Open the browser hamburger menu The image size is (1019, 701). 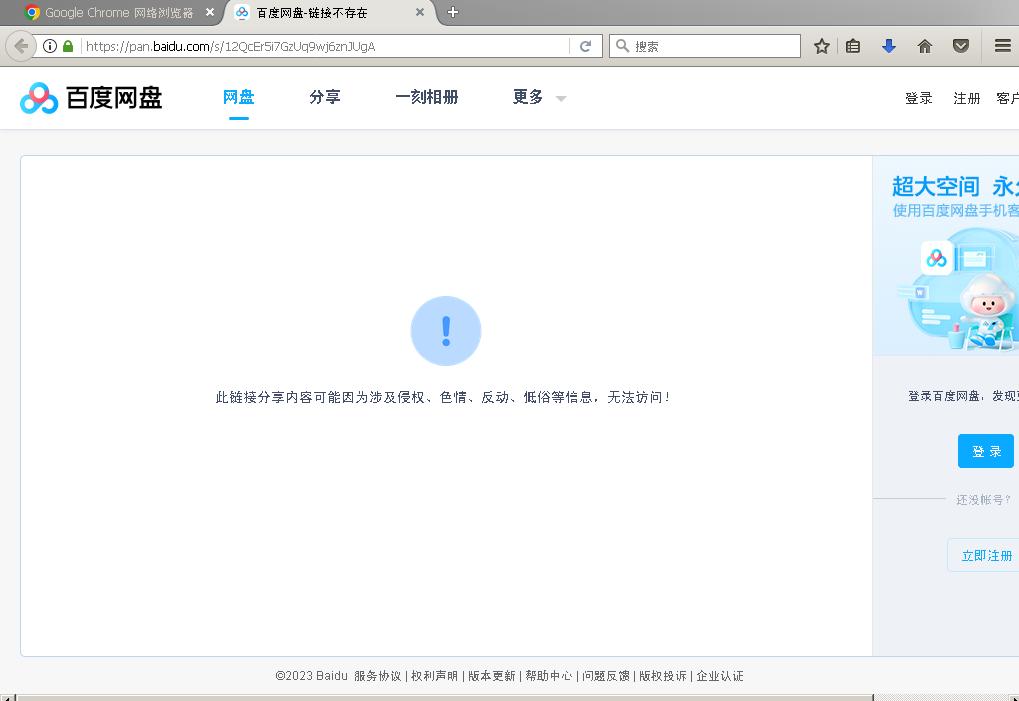click(1003, 46)
